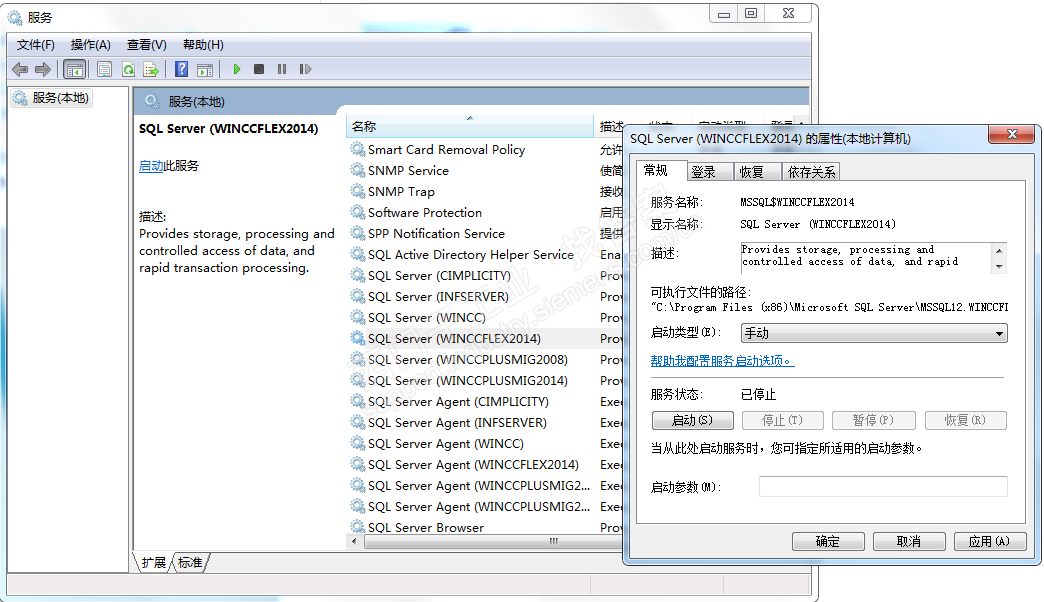Switch to the 依存关系 tab

[811, 172]
